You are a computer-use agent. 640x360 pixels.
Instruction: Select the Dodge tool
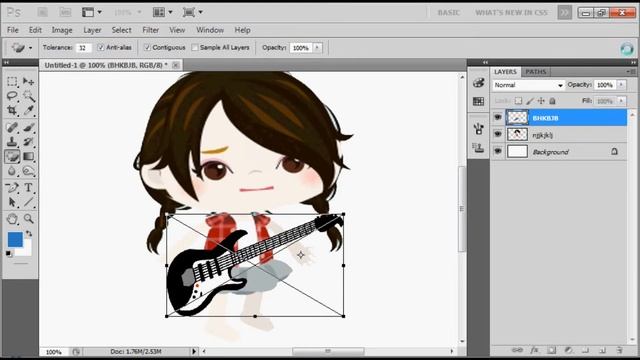(x=28, y=171)
